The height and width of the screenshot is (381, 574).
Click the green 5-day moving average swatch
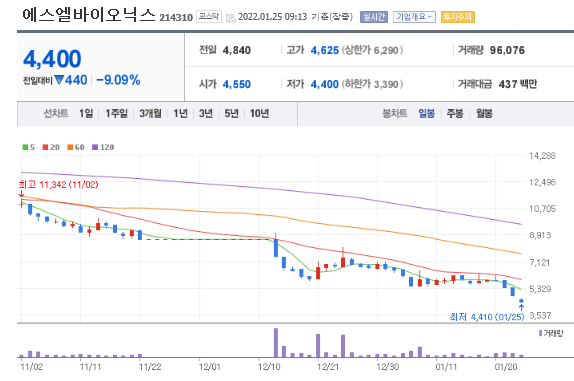coord(25,147)
